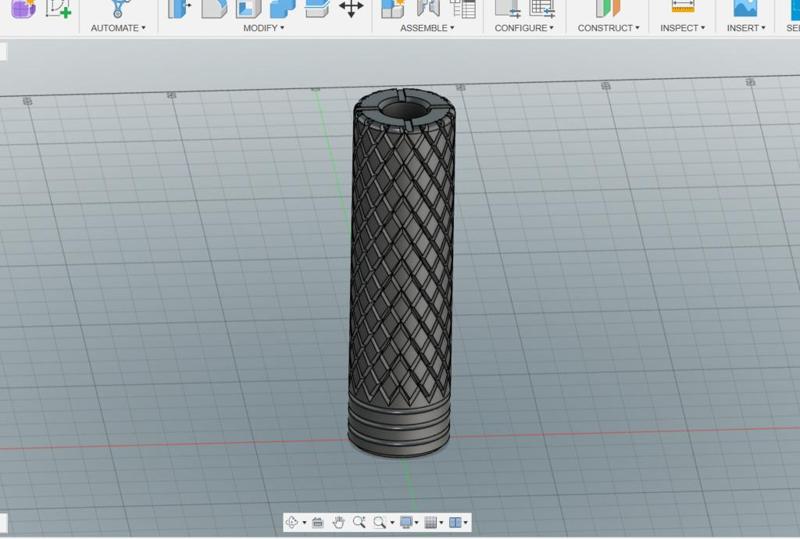The image size is (800, 539).
Task: Click the Viewports layout icon
Action: pyautogui.click(x=455, y=522)
